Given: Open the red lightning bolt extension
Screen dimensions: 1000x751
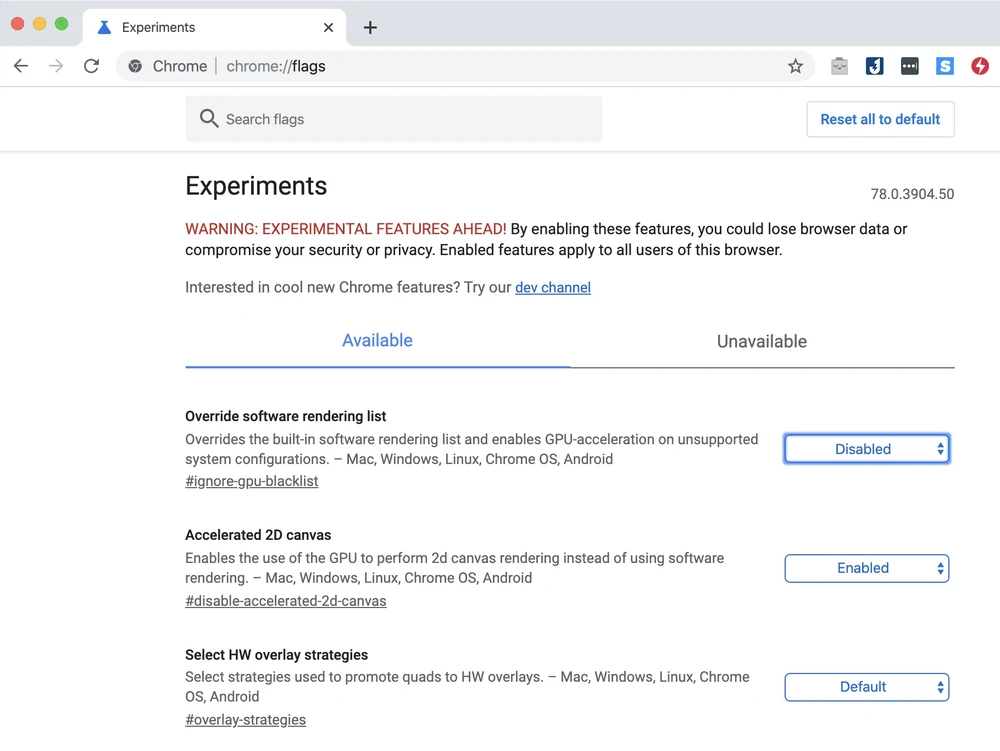Looking at the screenshot, I should (980, 66).
